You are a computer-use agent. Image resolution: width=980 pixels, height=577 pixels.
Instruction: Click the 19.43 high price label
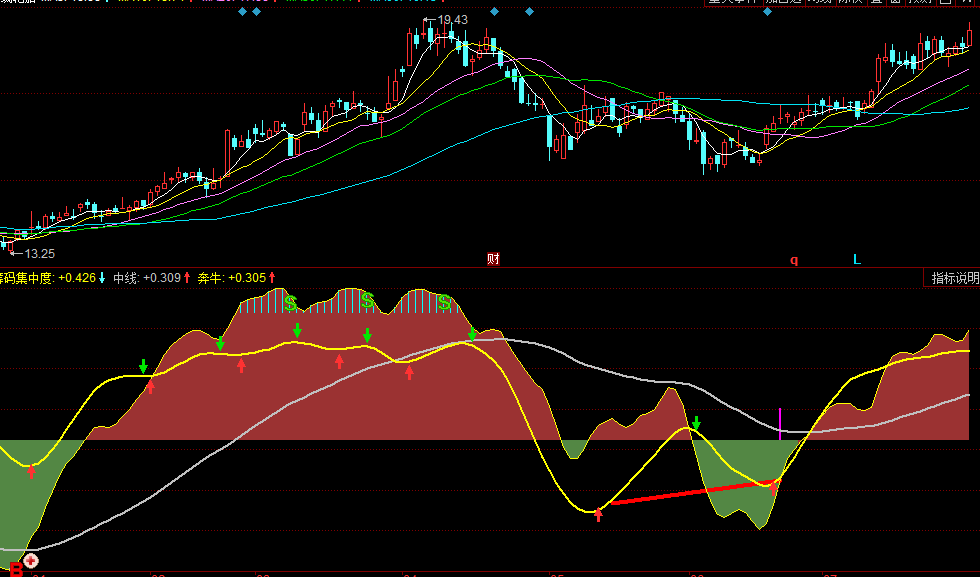click(452, 20)
